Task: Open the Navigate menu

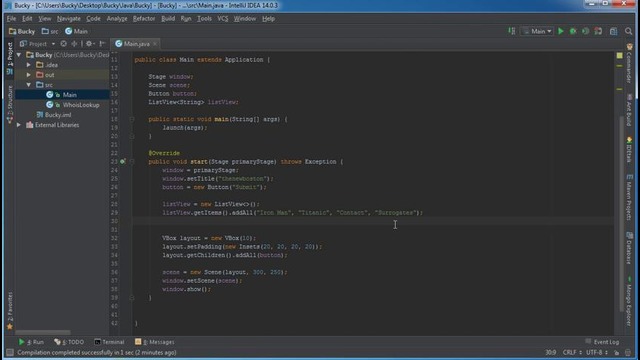Action: (69, 19)
